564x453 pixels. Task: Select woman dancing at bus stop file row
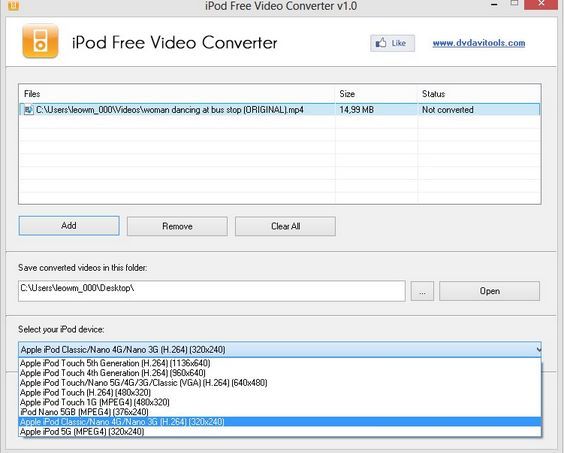coord(280,109)
